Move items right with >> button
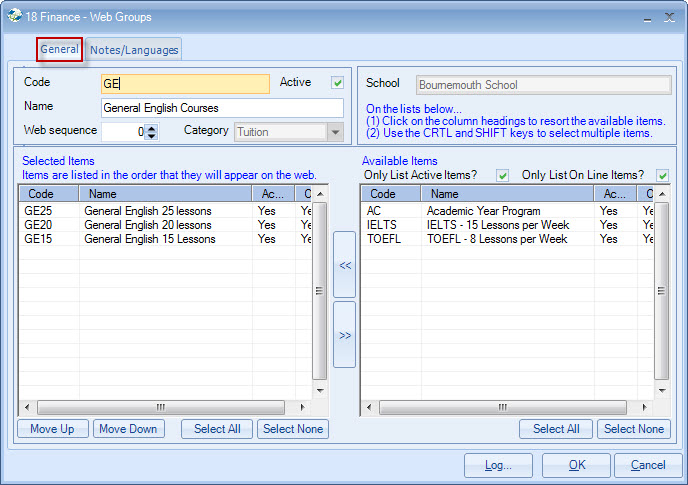 pos(344,335)
